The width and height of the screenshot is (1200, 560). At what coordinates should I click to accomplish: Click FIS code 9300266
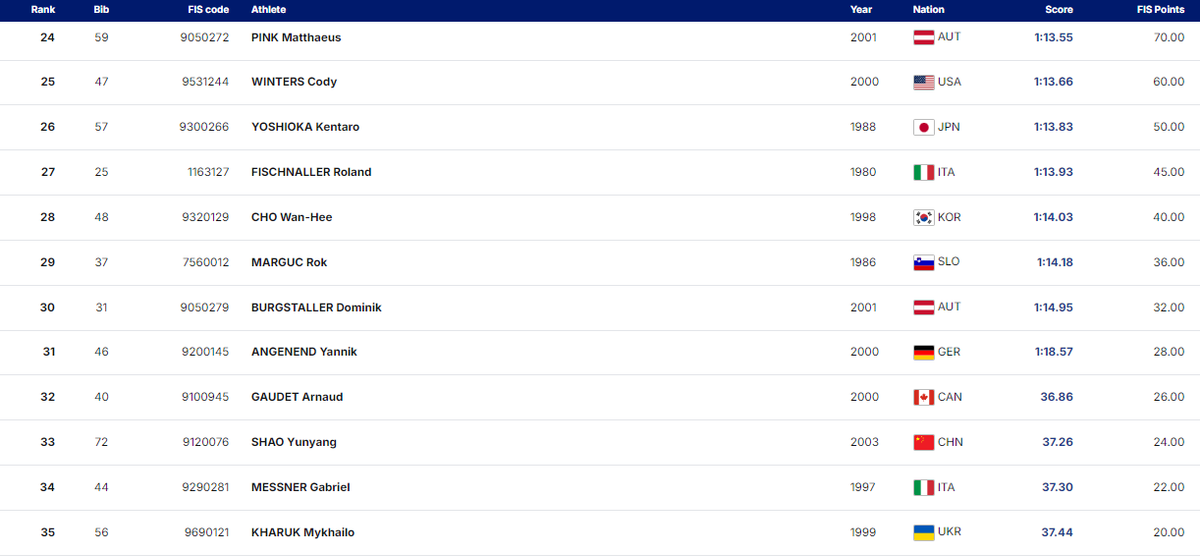[x=203, y=127]
